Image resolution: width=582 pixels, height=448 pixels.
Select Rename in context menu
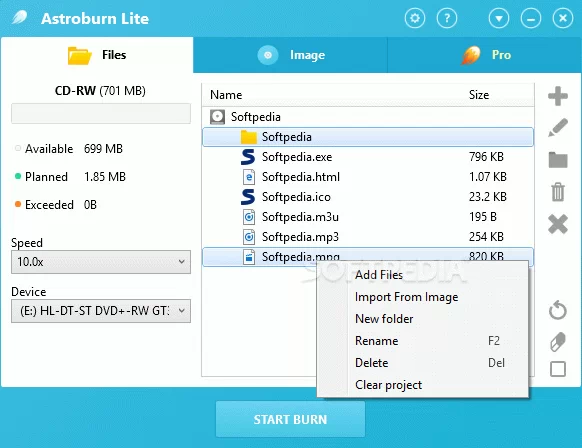pos(422,341)
